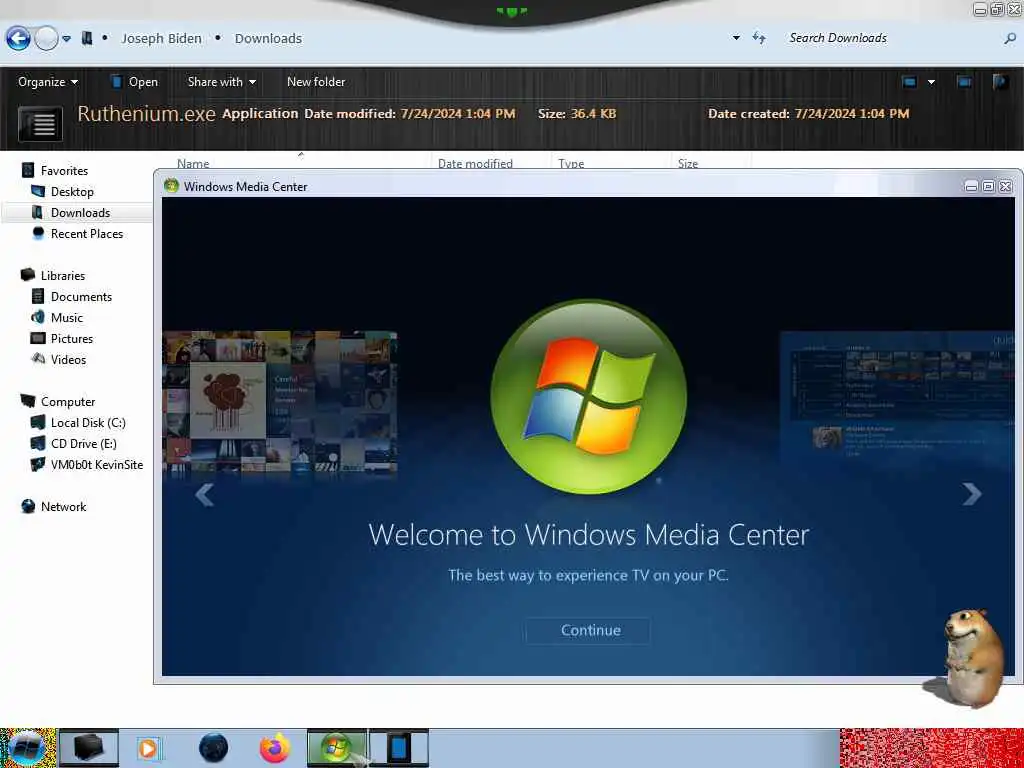Click Continue in Windows Media Center
1024x768 pixels.
click(x=590, y=630)
